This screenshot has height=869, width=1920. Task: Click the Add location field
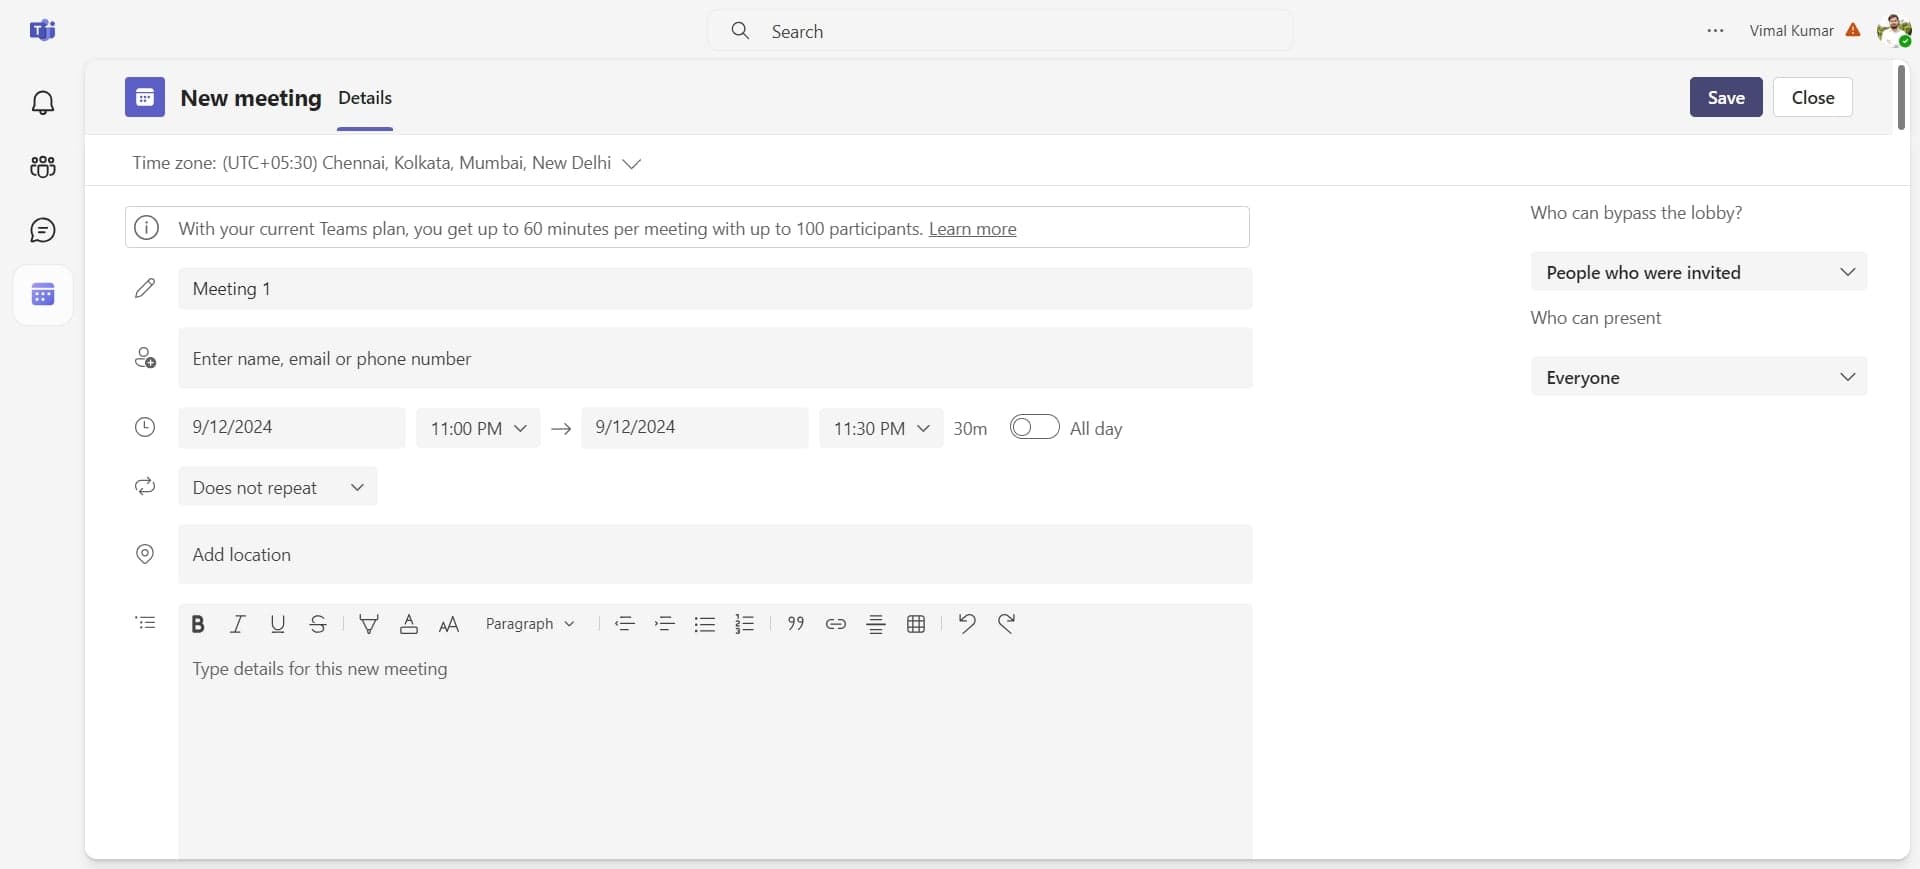pyautogui.click(x=714, y=554)
